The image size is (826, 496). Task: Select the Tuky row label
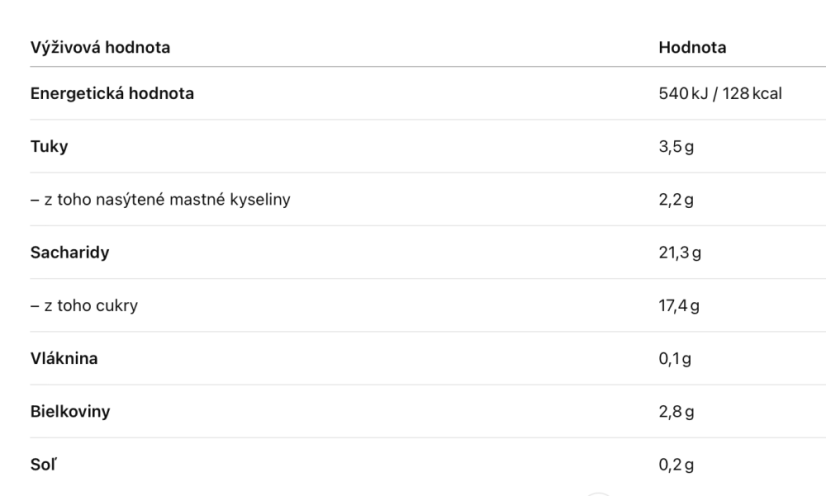click(49, 146)
